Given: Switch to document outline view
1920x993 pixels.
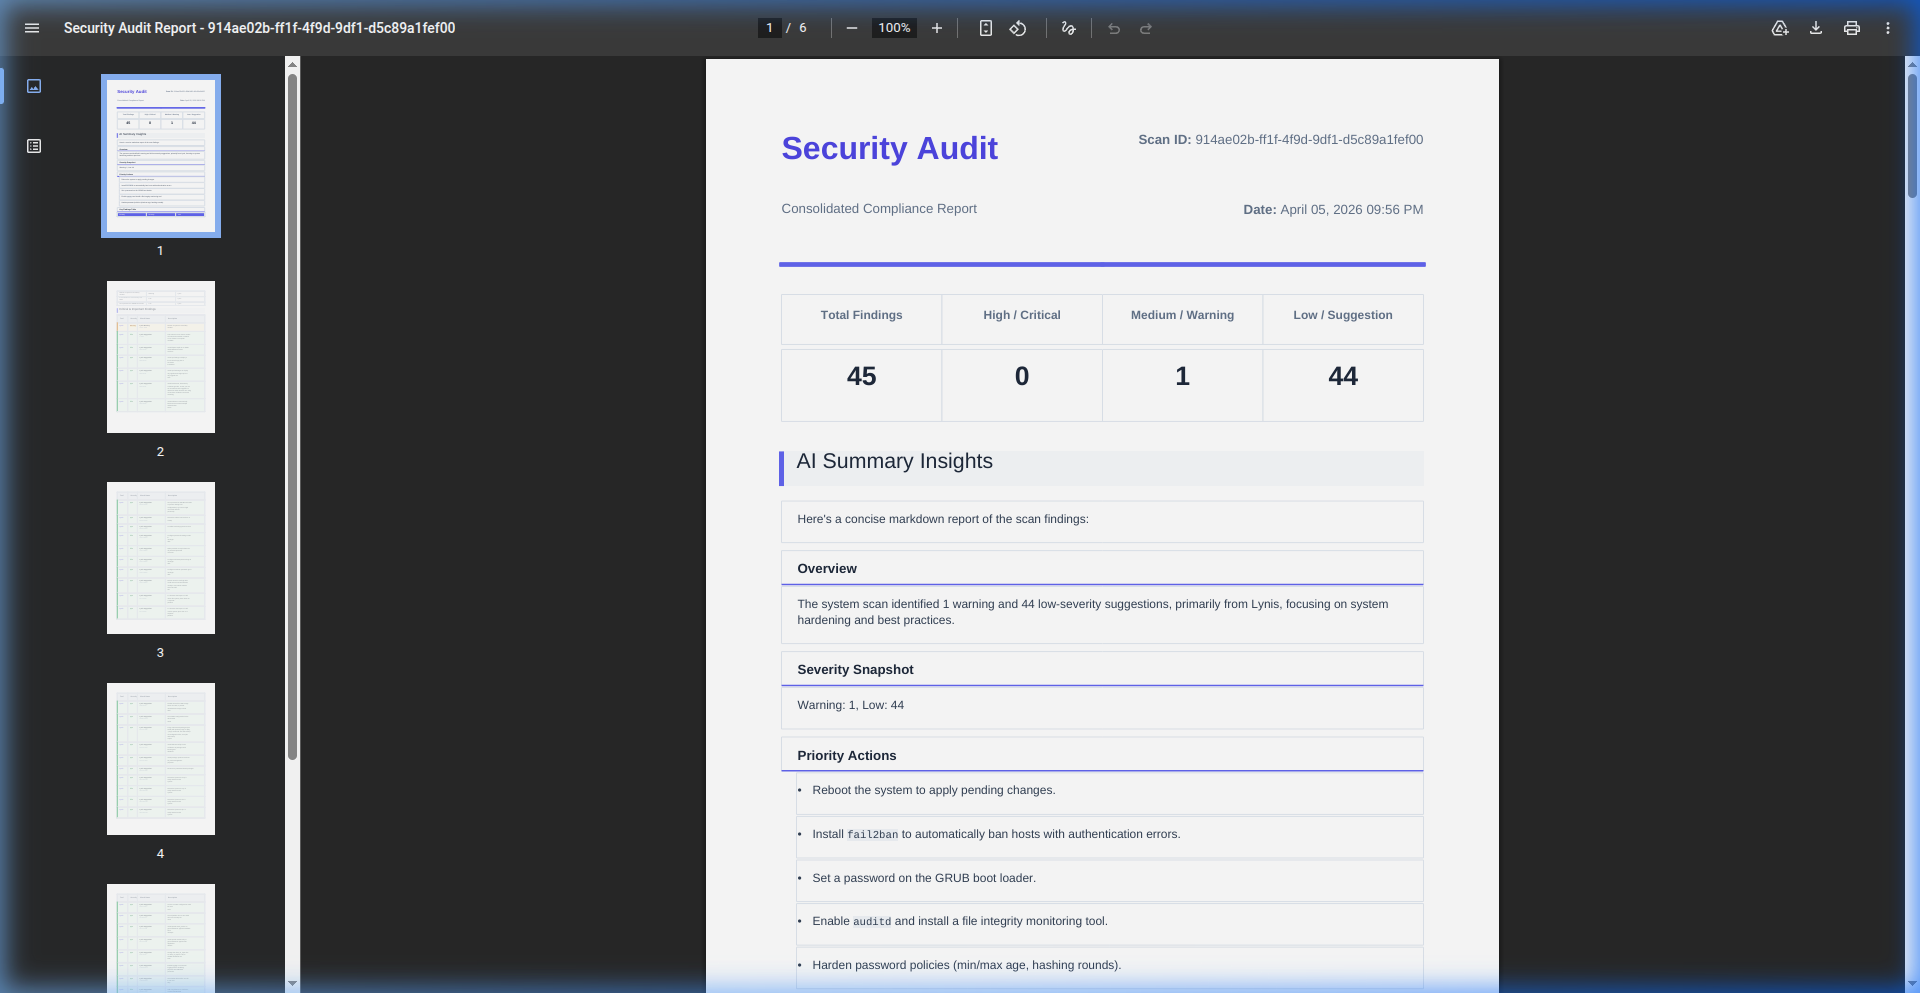Looking at the screenshot, I should click(34, 146).
